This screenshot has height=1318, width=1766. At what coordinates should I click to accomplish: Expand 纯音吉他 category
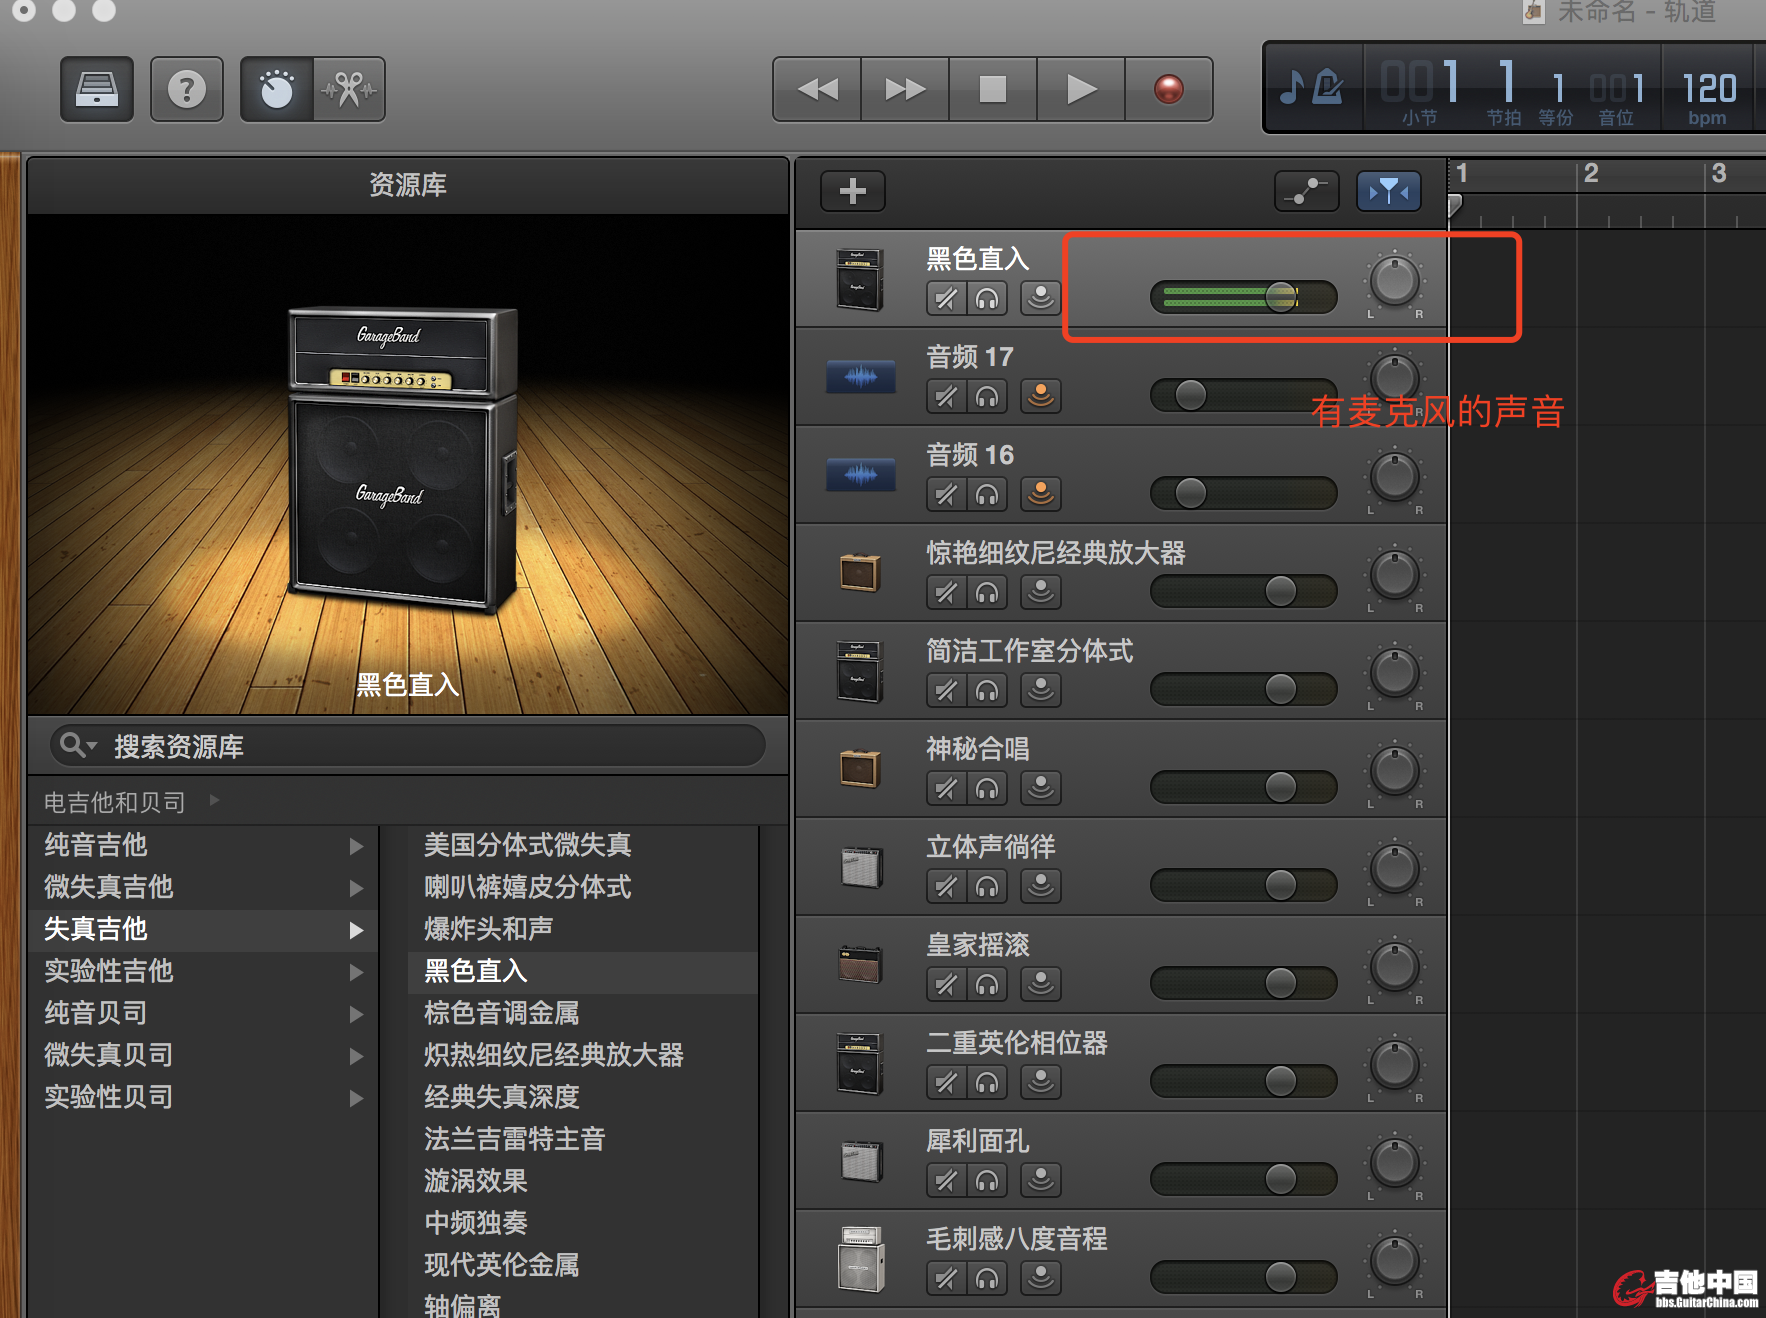356,846
